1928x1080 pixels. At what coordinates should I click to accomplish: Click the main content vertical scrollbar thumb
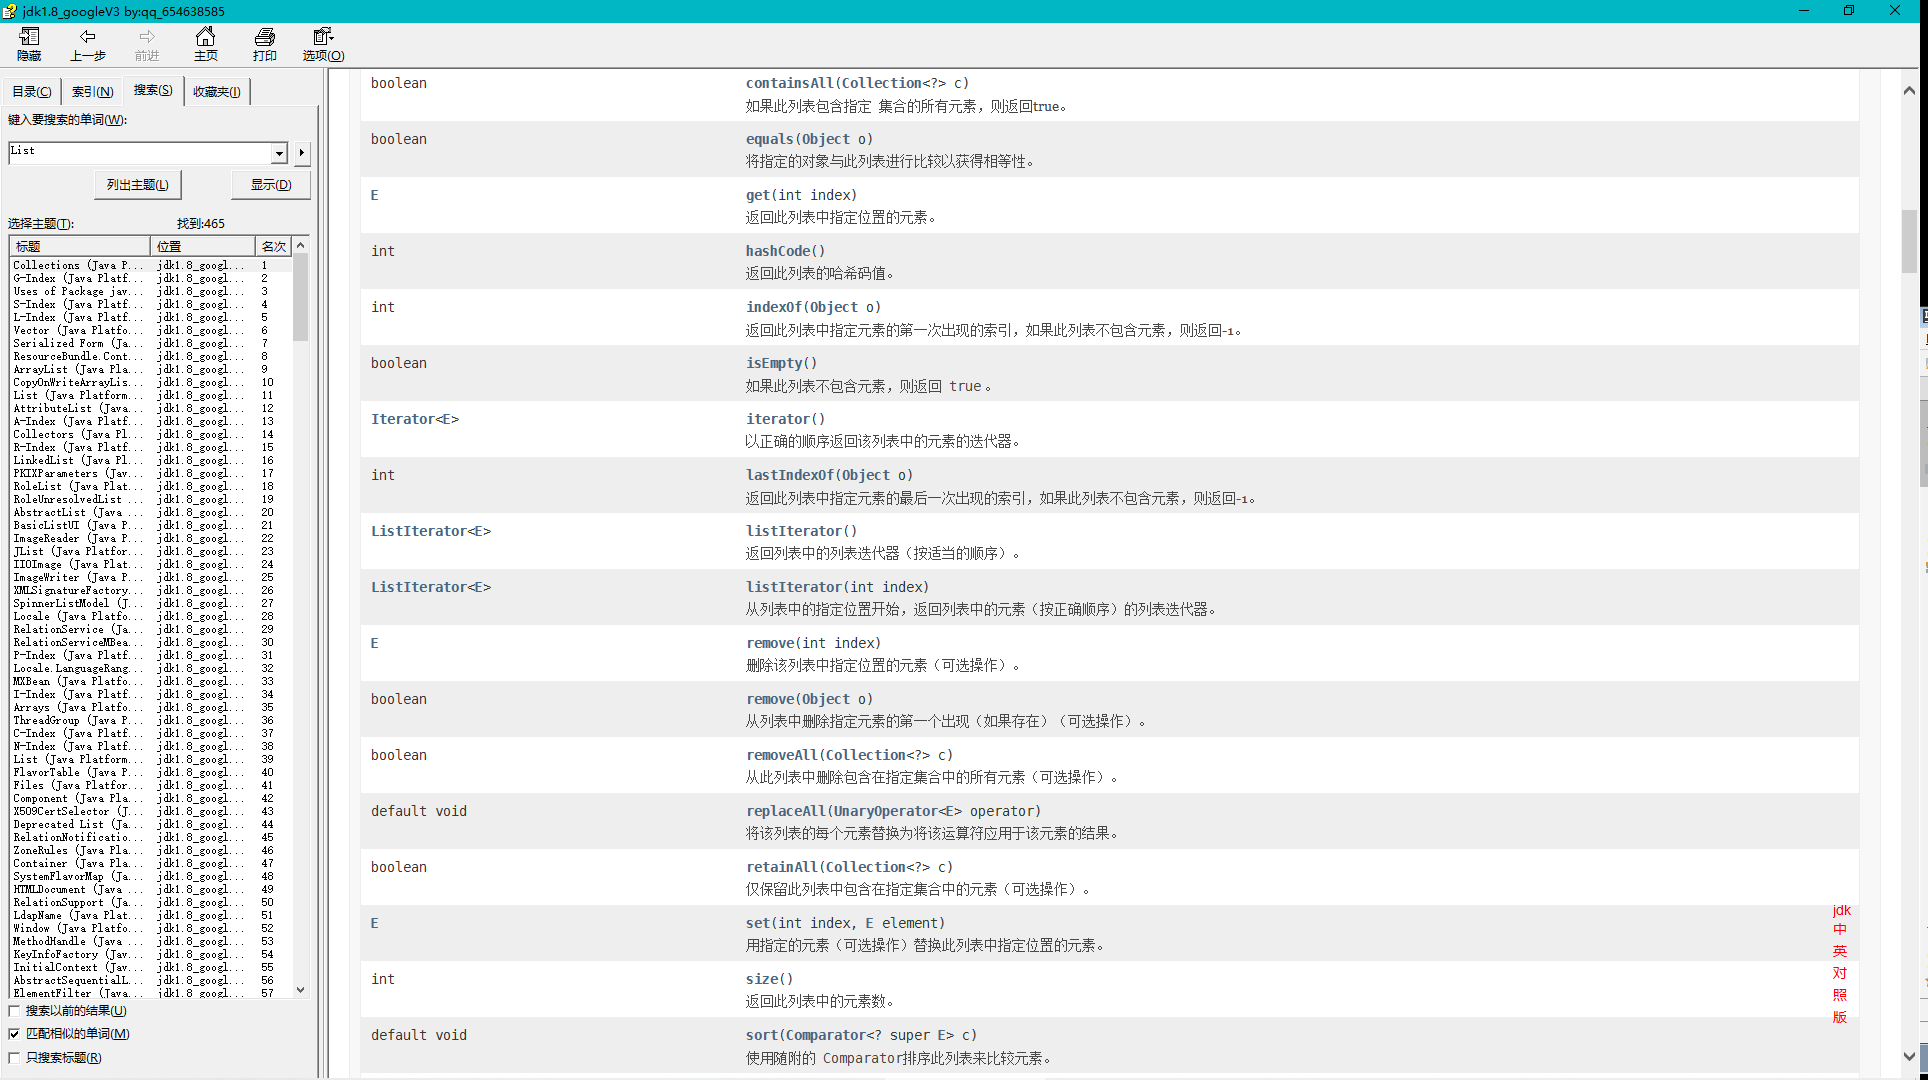[x=1909, y=240]
